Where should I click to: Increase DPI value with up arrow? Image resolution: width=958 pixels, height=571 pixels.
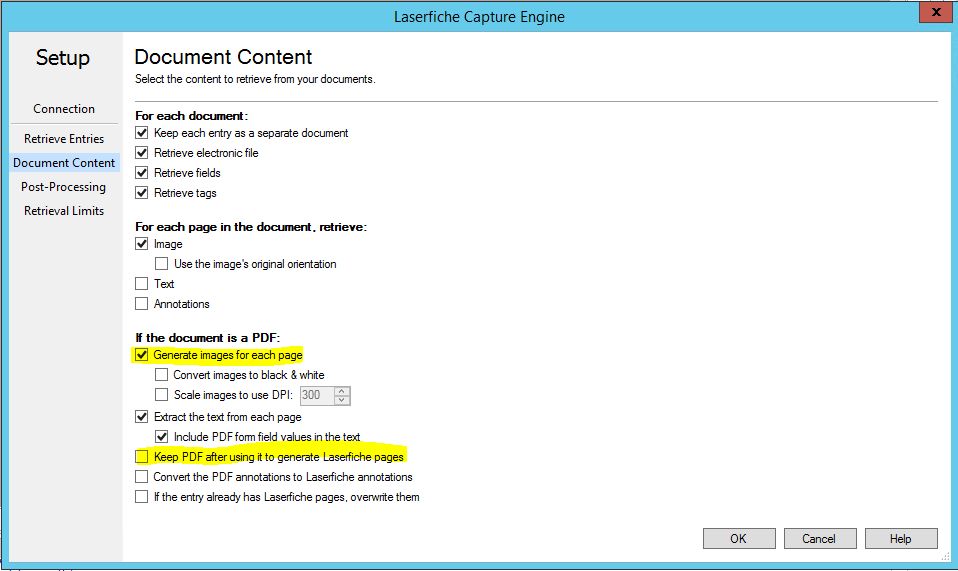(342, 391)
